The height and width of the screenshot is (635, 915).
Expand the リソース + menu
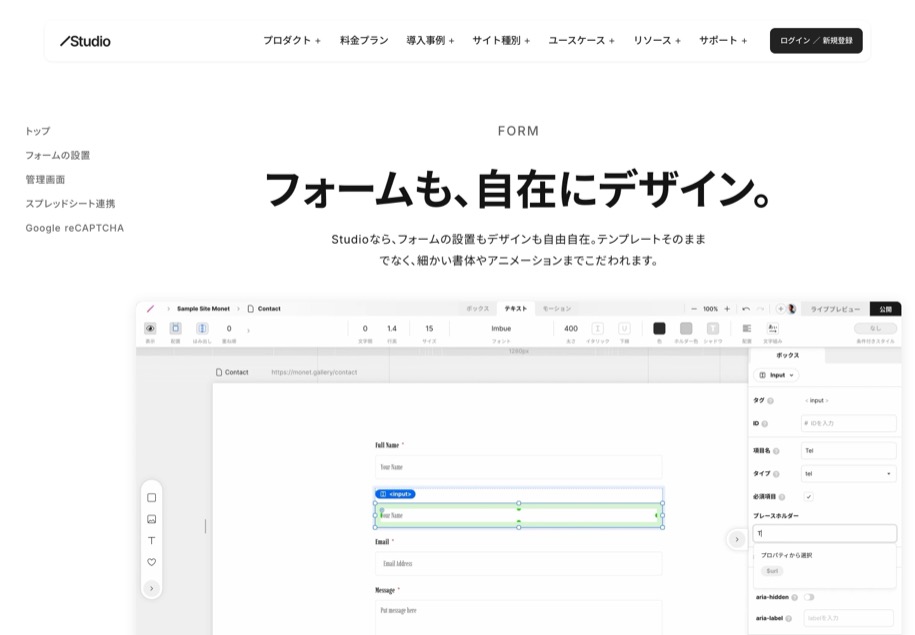tap(657, 40)
